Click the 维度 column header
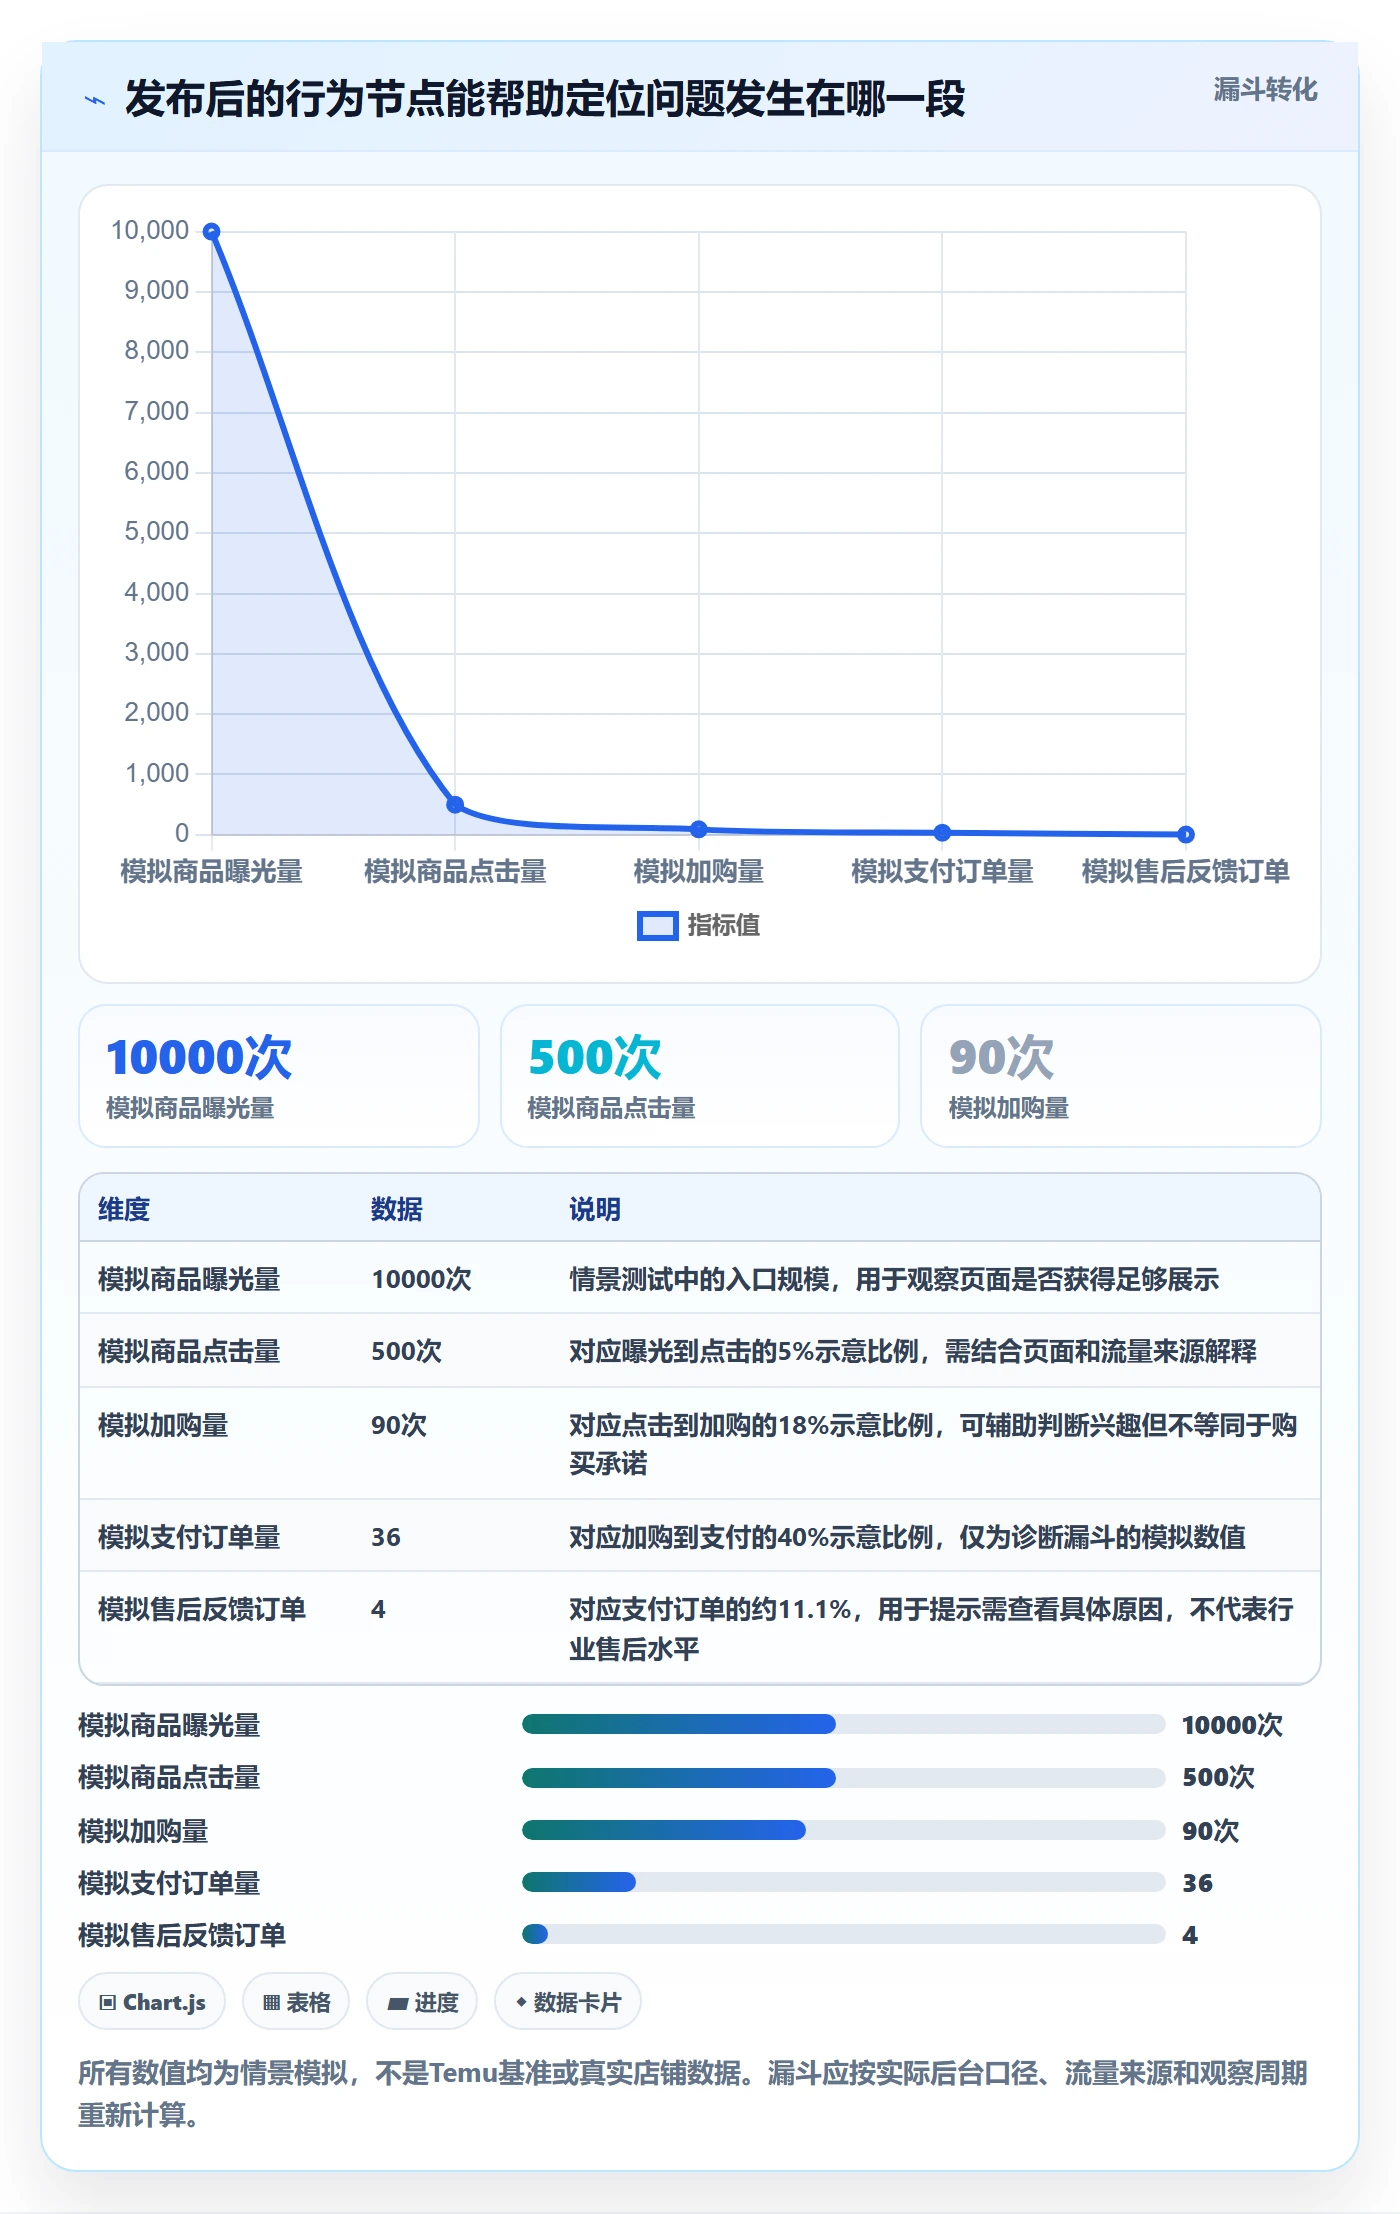1400x2214 pixels. 124,1209
